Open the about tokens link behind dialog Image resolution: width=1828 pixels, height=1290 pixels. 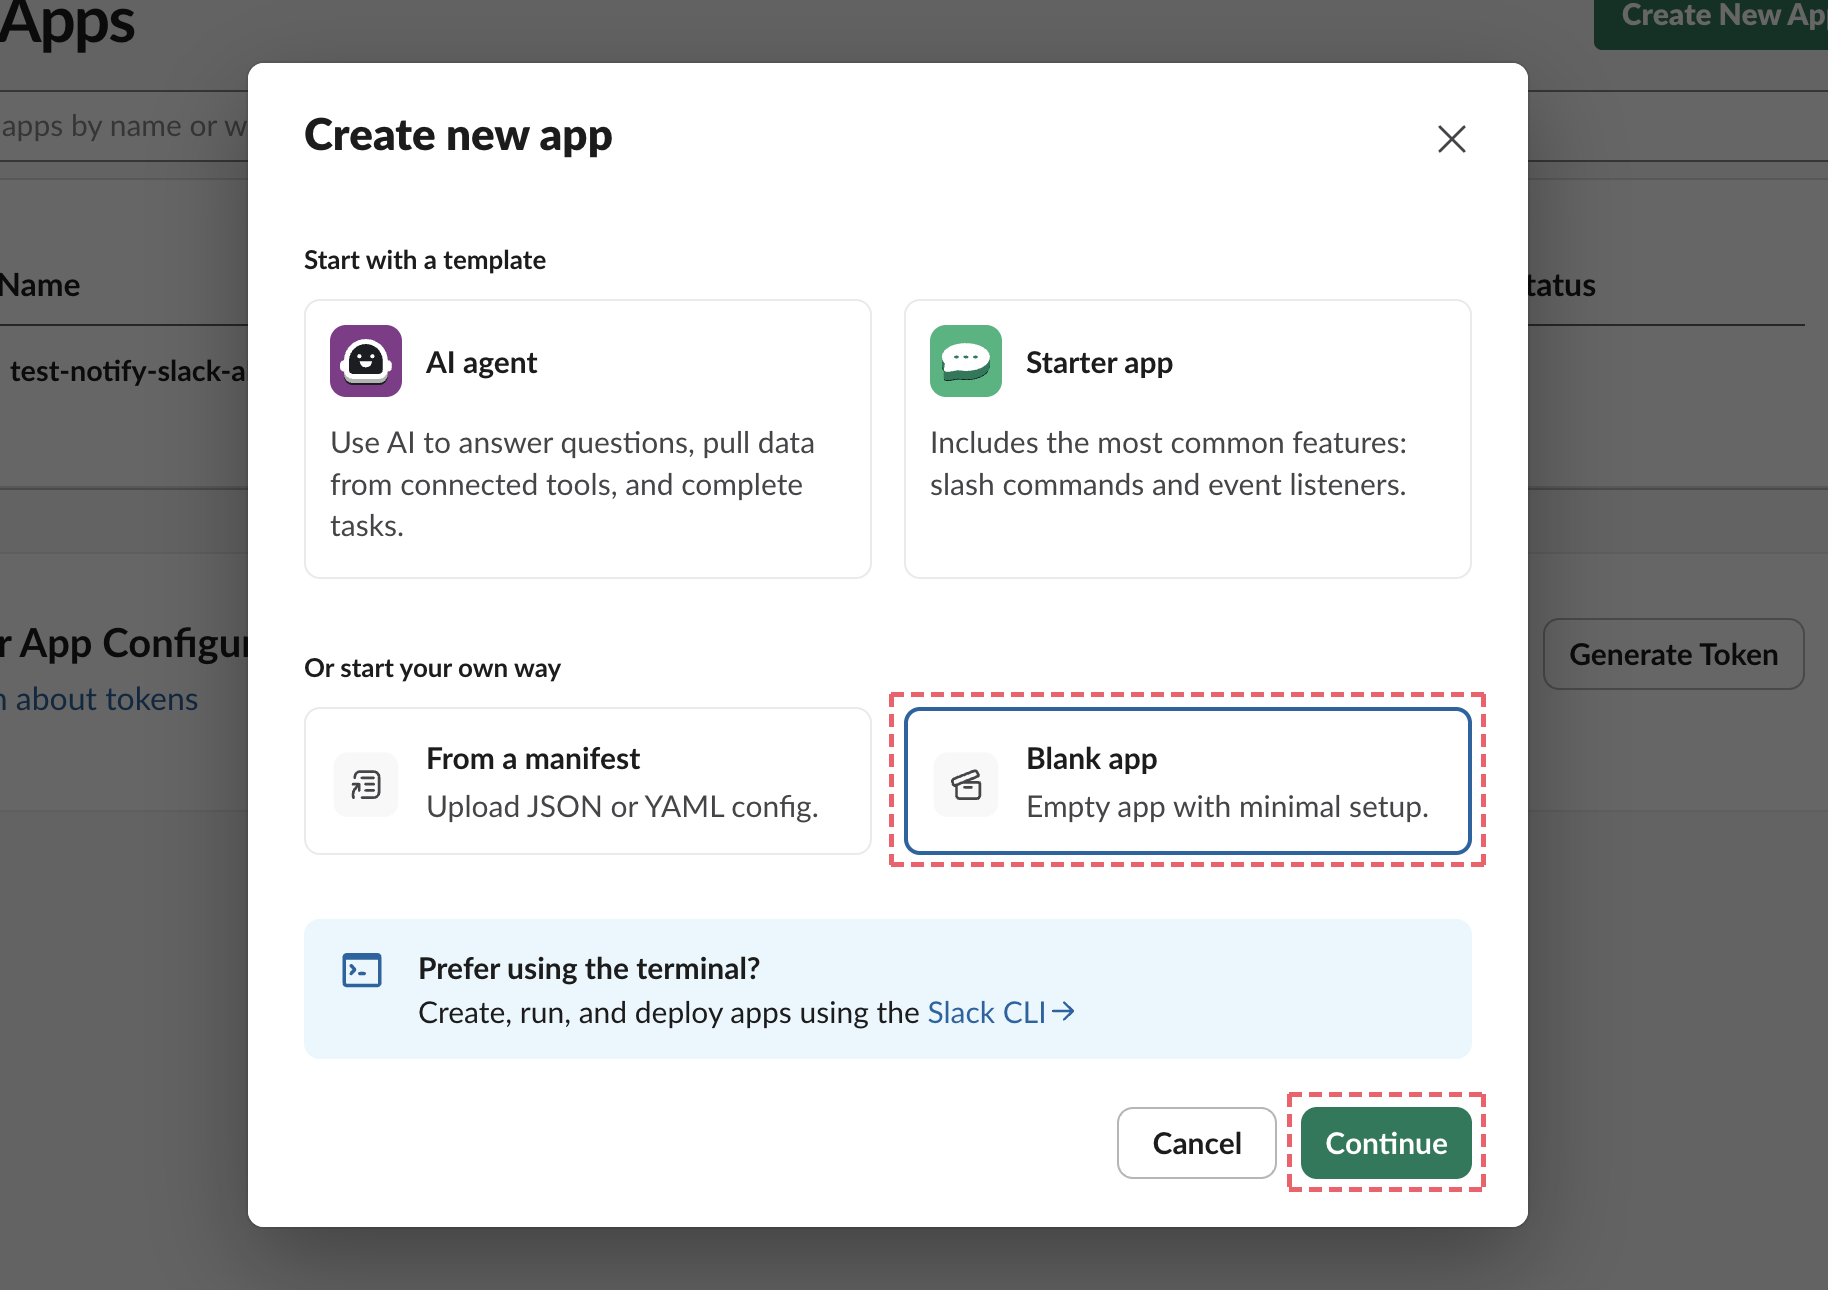(x=100, y=699)
